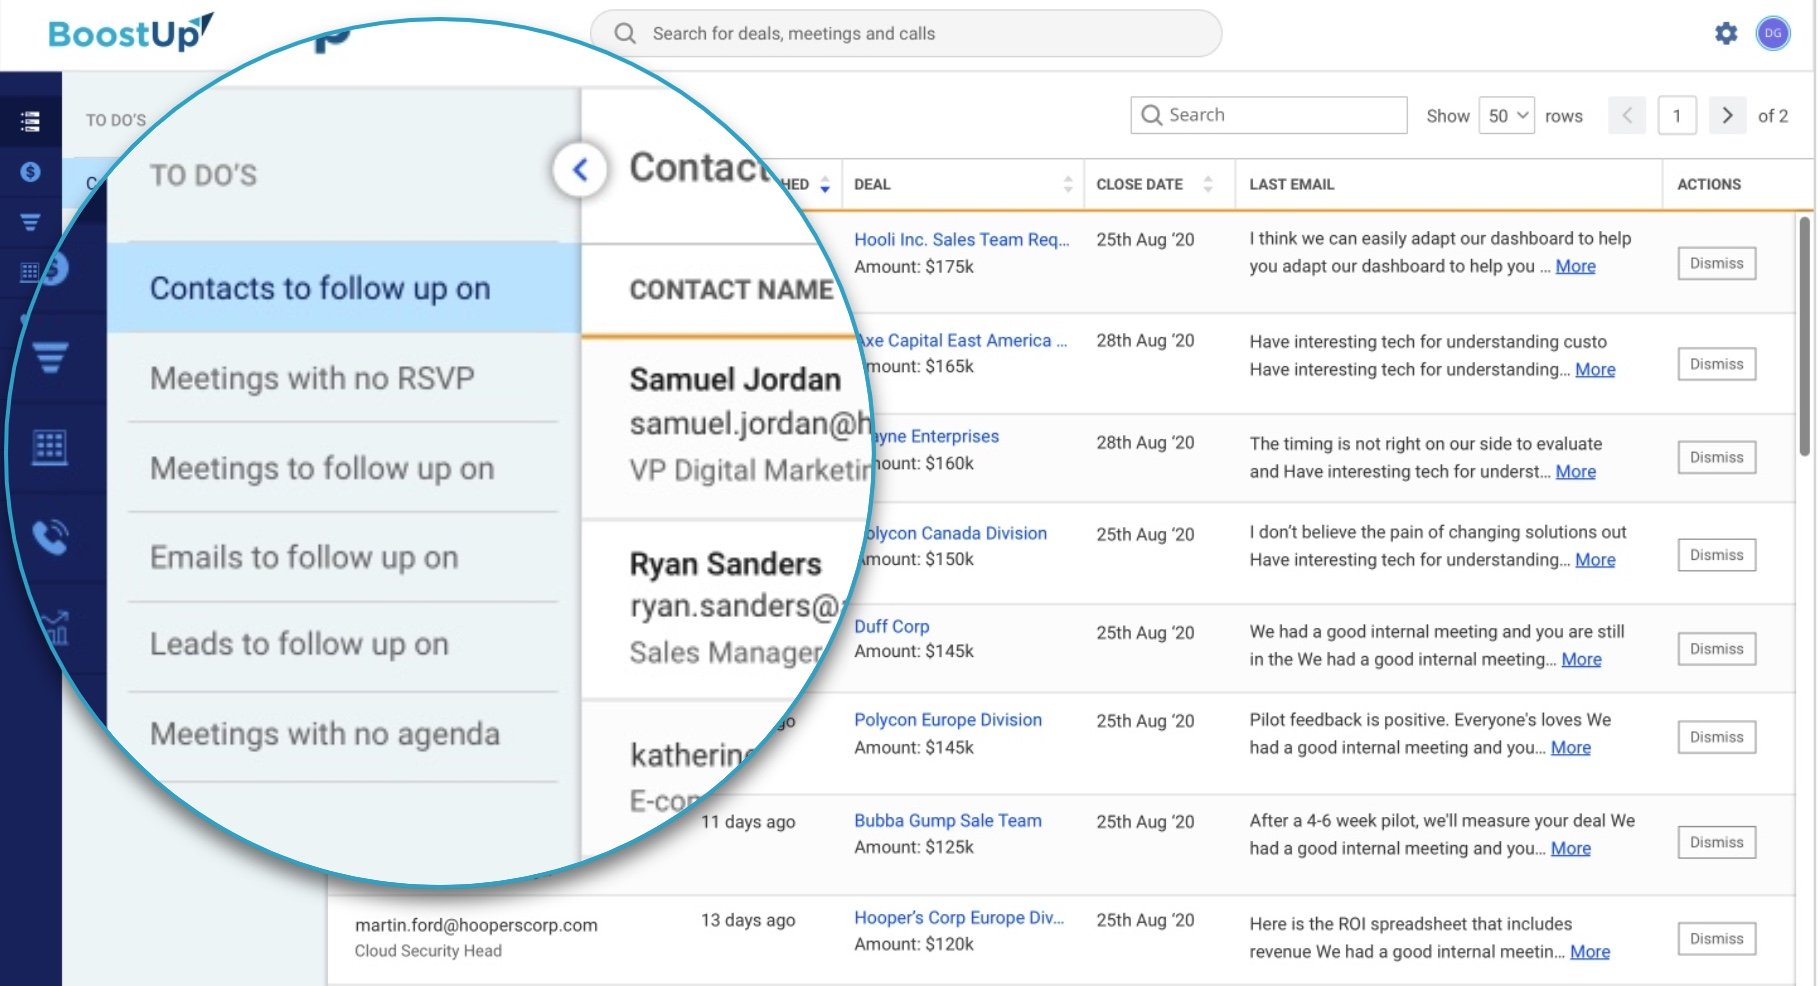Open the magnified phone calls sidebar icon
The height and width of the screenshot is (986, 1820).
50,537
